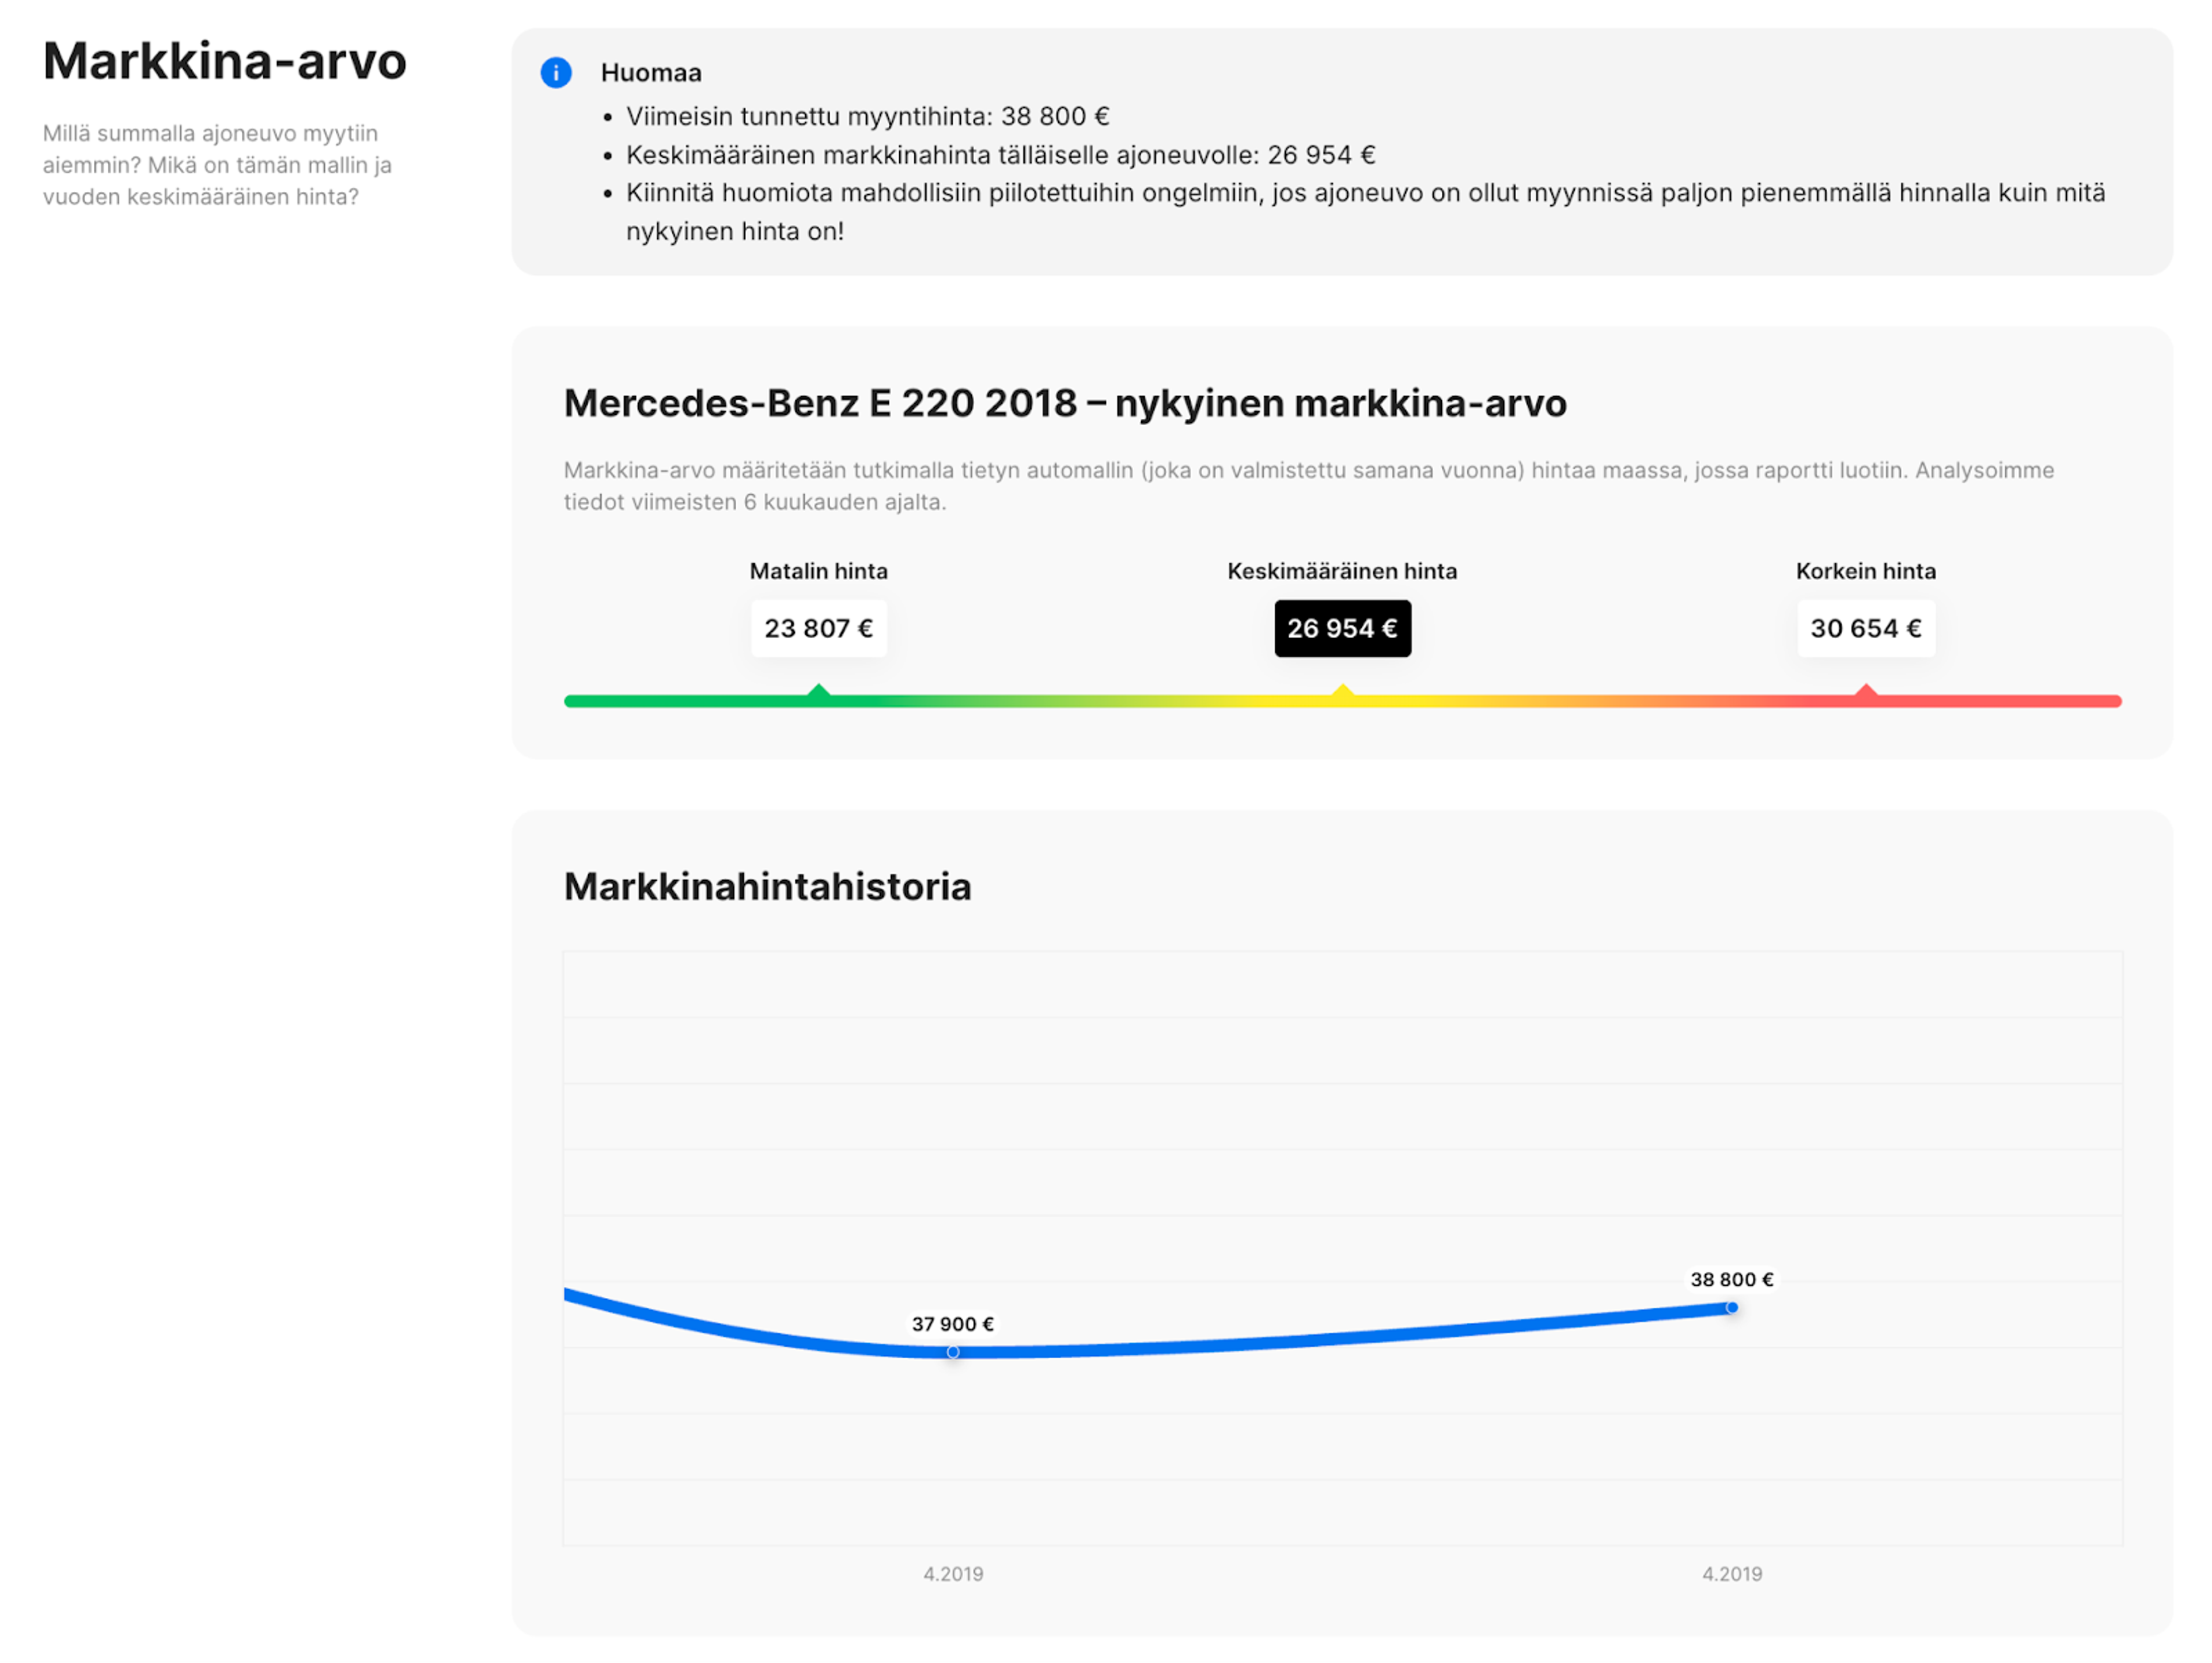
Task: Click the Keskimääräinen hinta label
Action: coord(1342,571)
